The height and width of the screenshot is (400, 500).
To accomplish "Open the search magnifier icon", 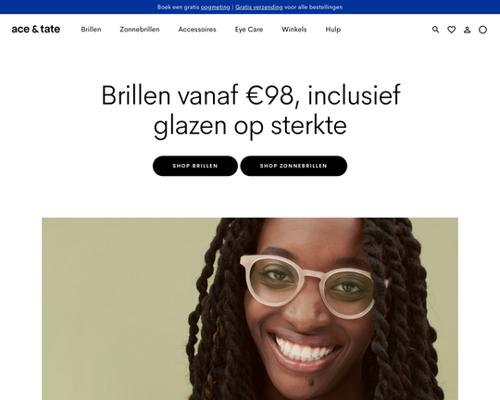I will click(435, 29).
